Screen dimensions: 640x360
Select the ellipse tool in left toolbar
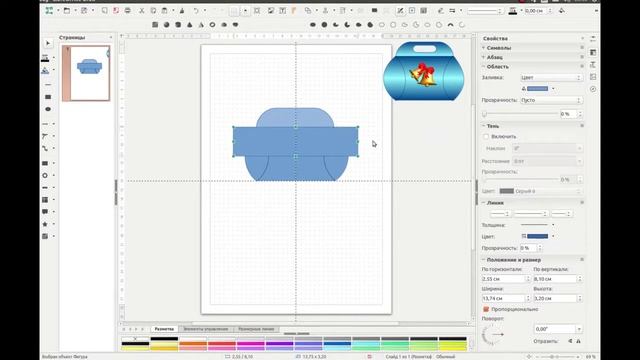[x=48, y=109]
